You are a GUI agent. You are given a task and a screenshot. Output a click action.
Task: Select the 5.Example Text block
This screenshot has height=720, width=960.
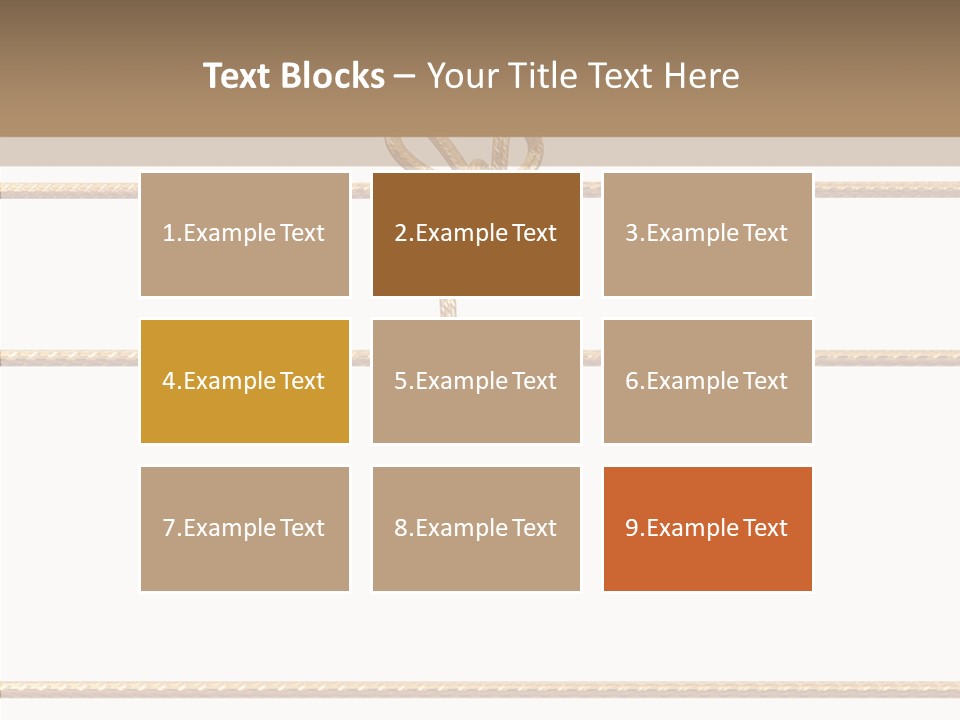pos(476,381)
